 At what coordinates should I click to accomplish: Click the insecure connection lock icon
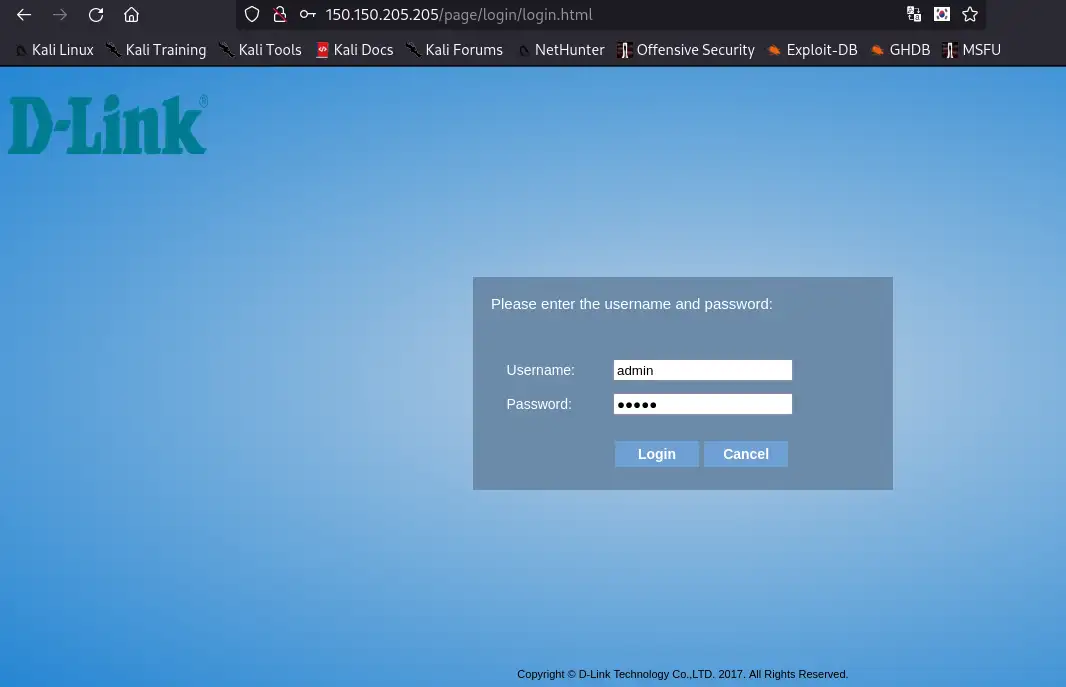tap(279, 15)
